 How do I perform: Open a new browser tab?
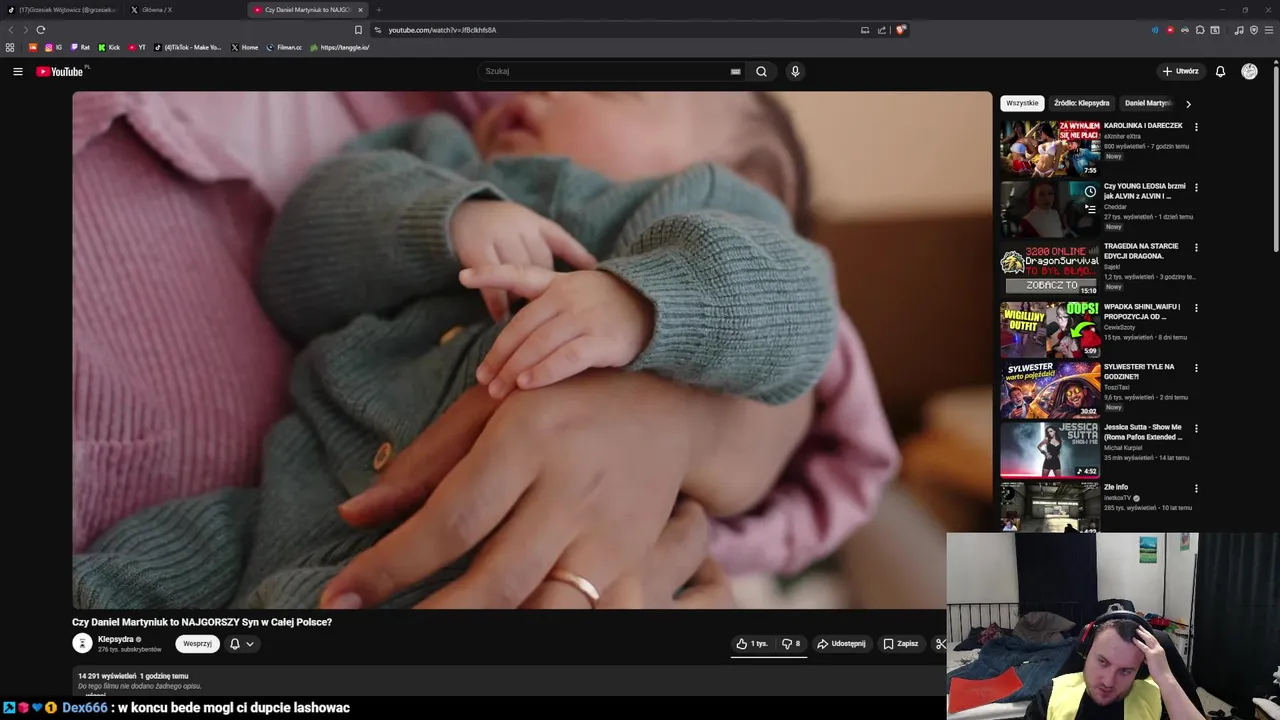(378, 10)
